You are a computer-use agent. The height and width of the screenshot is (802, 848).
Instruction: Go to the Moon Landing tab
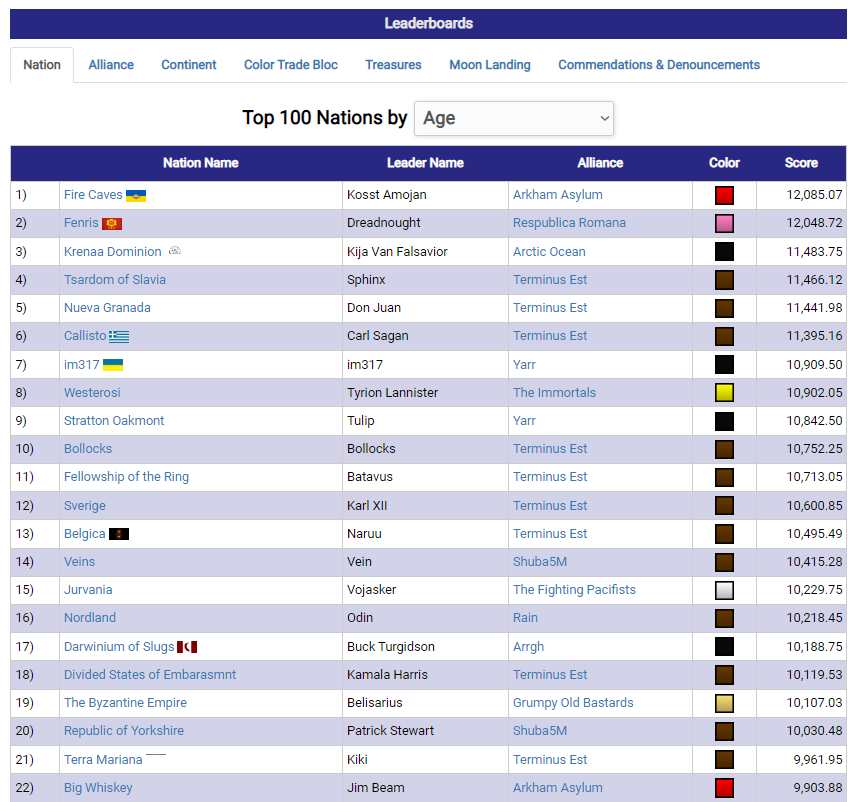click(490, 65)
